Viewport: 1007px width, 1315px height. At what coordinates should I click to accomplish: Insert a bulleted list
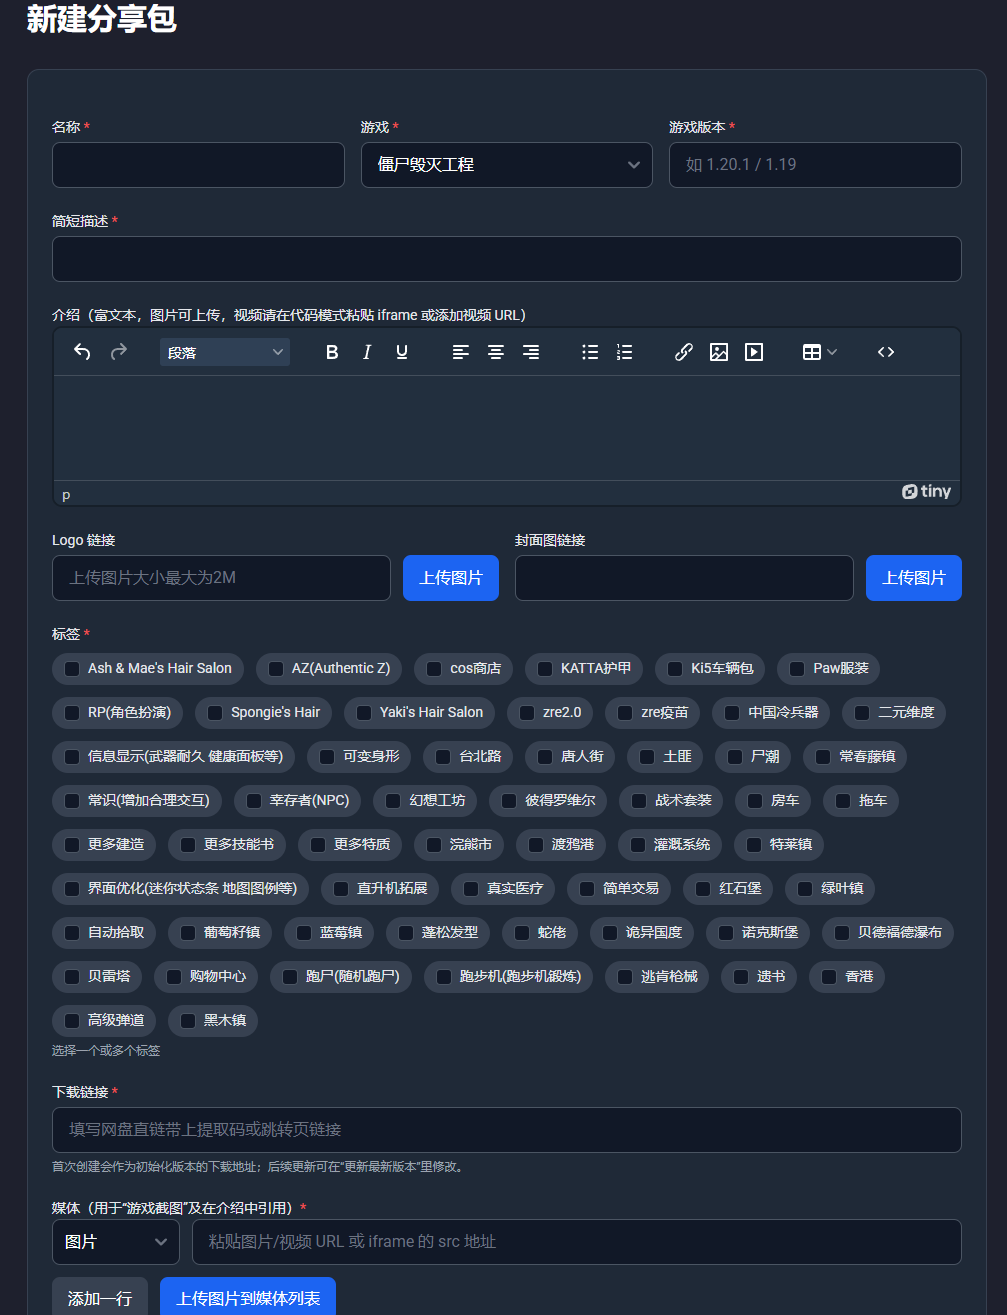[590, 352]
